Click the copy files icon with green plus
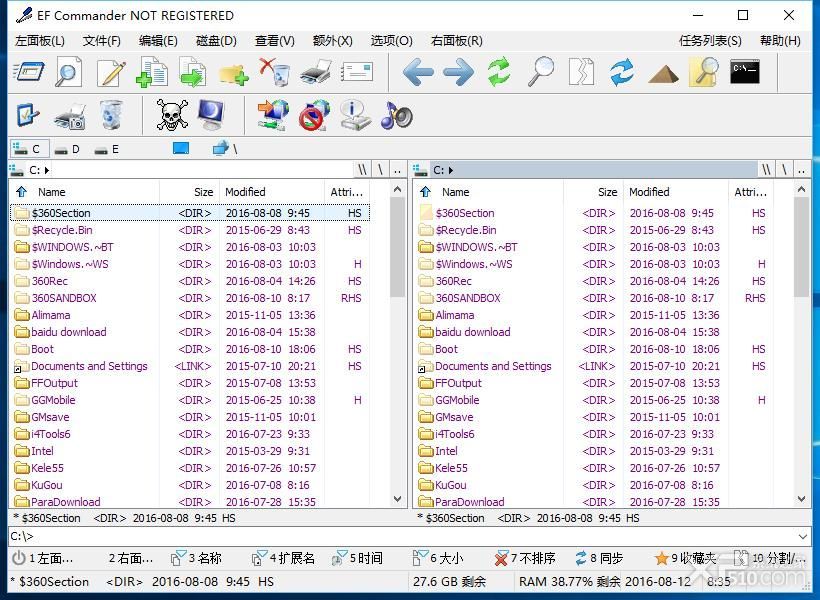Image resolution: width=820 pixels, height=600 pixels. coord(152,72)
